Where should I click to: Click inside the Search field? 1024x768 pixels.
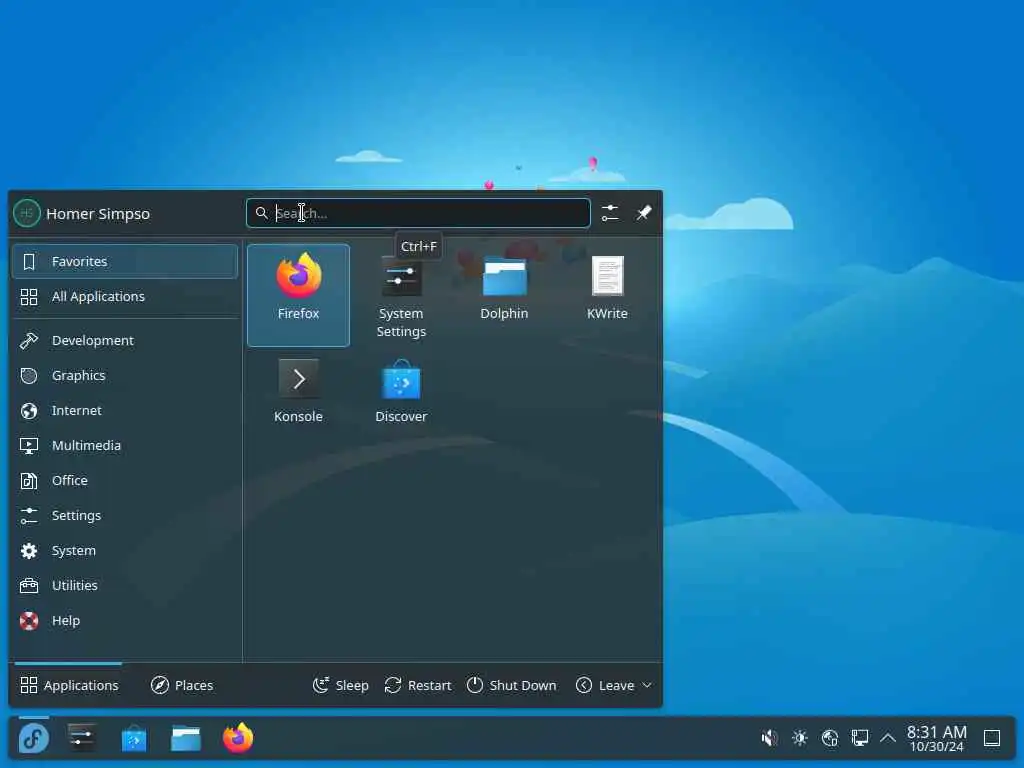click(x=418, y=213)
